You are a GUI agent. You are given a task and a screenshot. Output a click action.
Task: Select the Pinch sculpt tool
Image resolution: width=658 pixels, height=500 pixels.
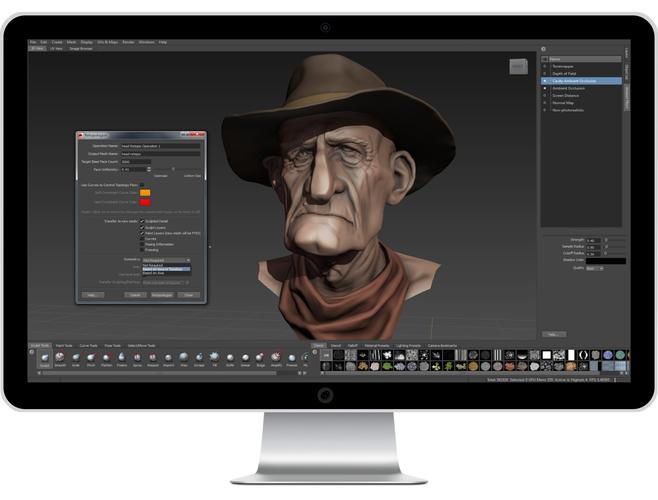coord(91,358)
